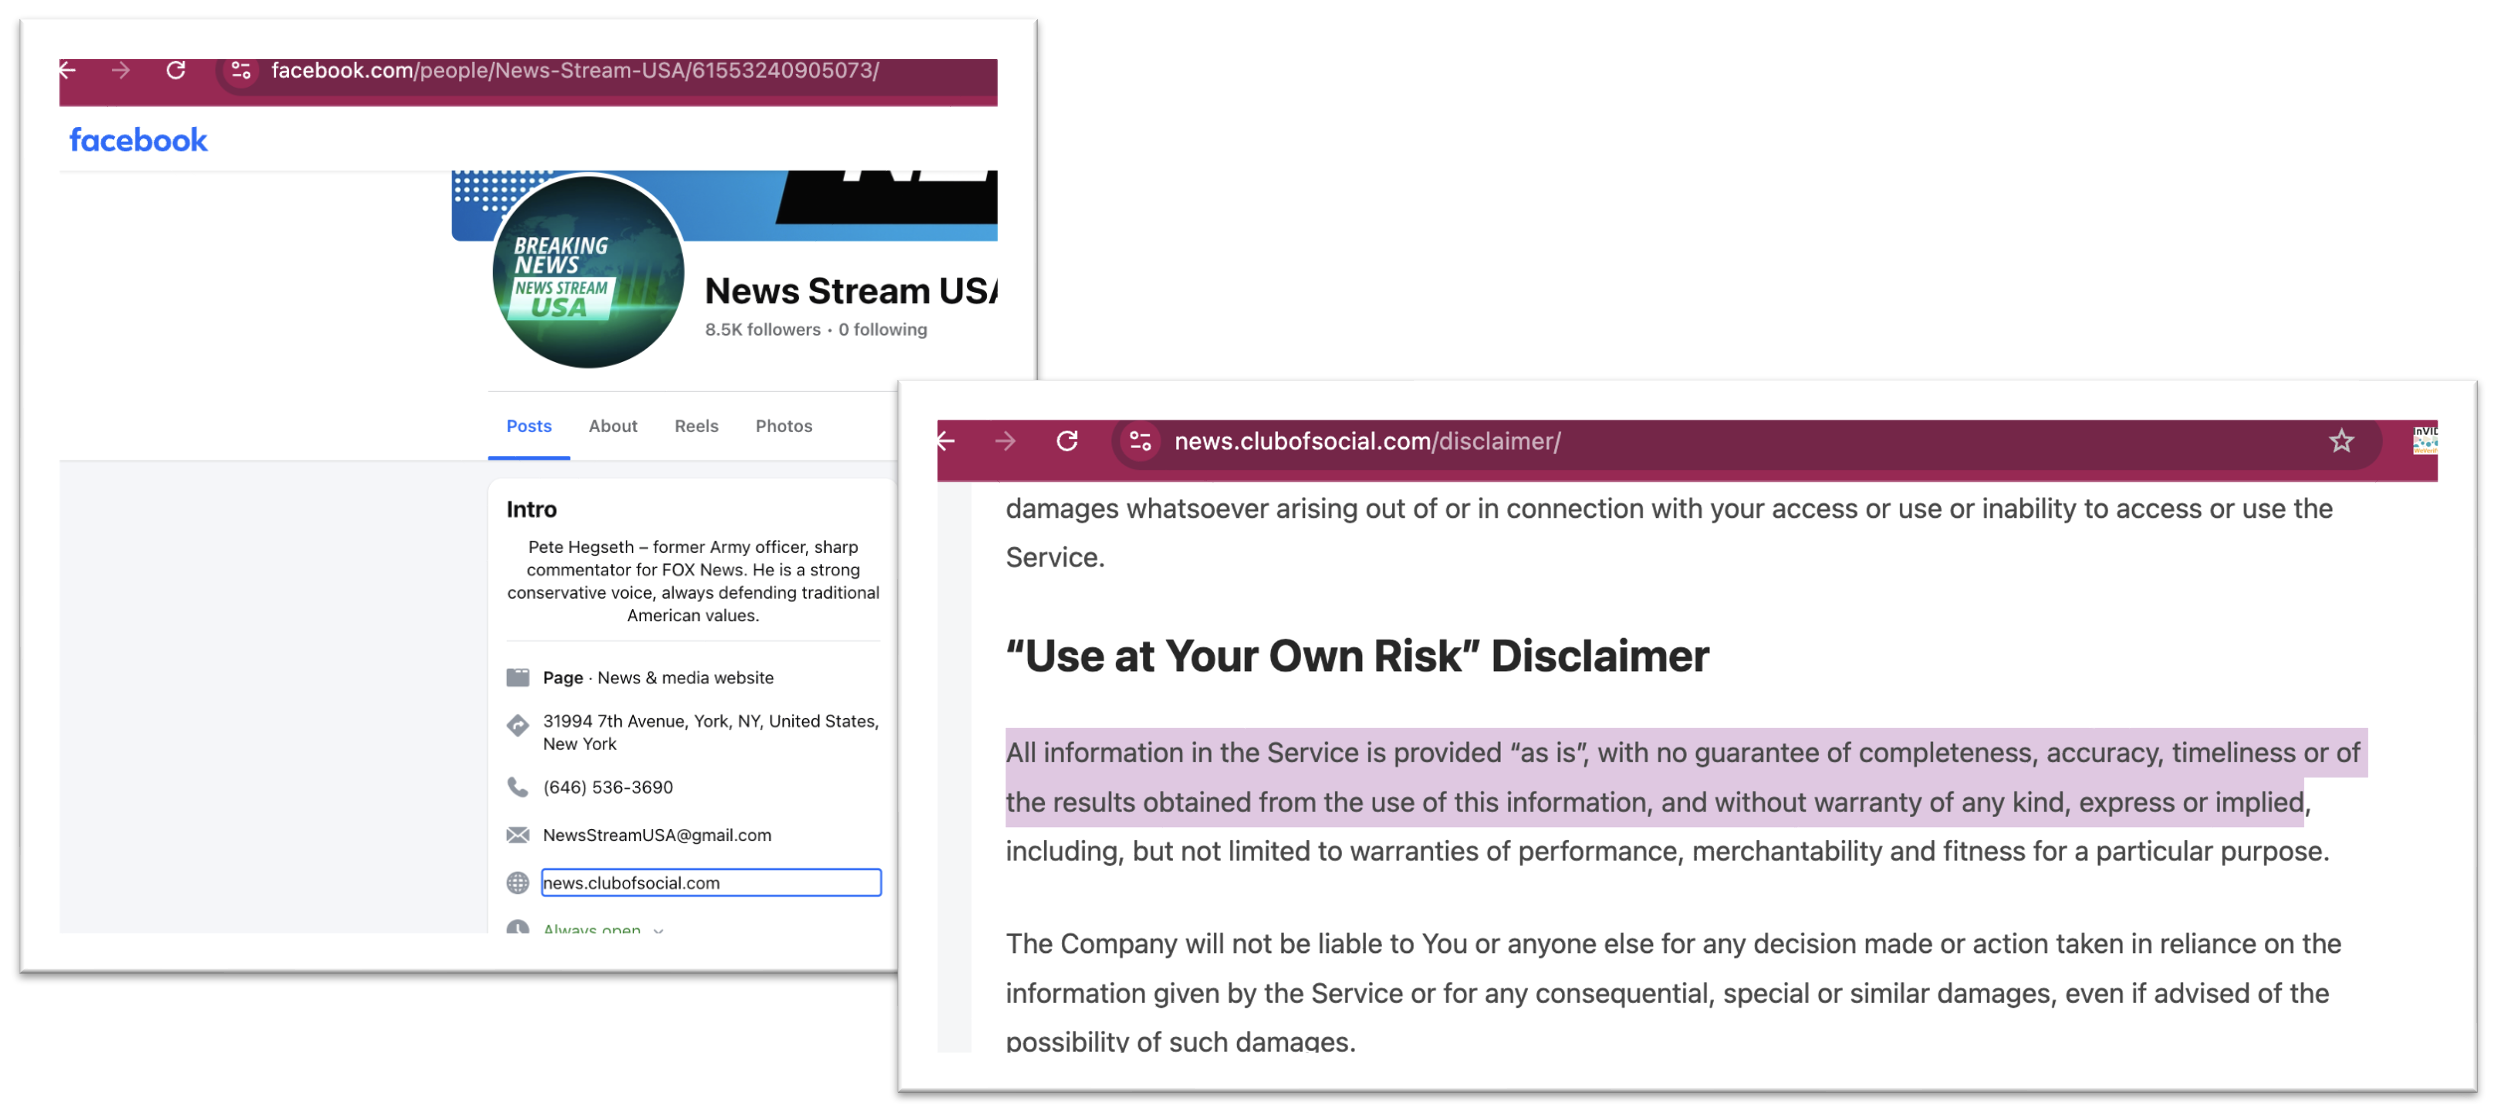This screenshot has width=2506, height=1120.
Task: Click the NewsStreamUSA@gmail.com email link
Action: click(656, 836)
